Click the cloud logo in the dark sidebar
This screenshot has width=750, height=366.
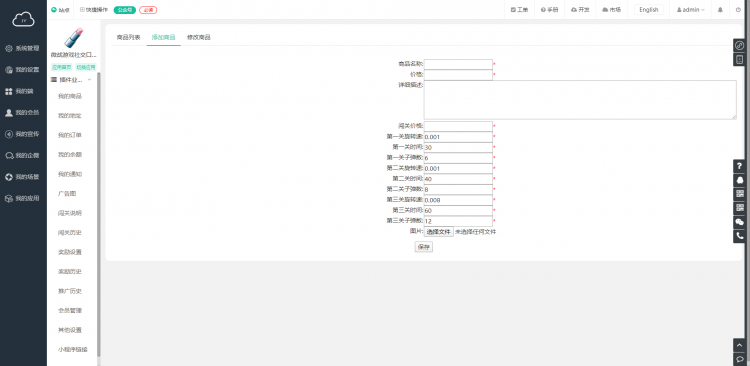pyautogui.click(x=23, y=19)
